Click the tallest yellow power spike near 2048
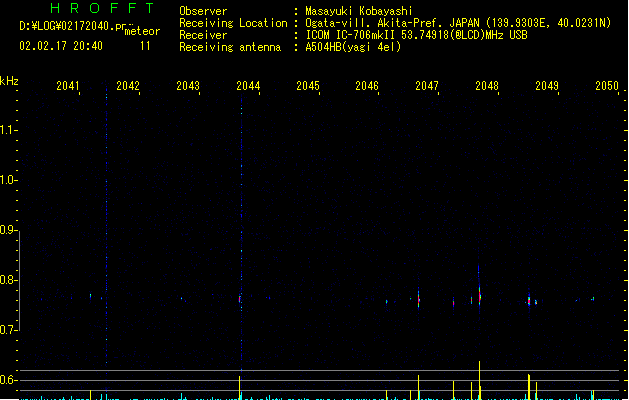629x400 pixels. pyautogui.click(x=479, y=380)
